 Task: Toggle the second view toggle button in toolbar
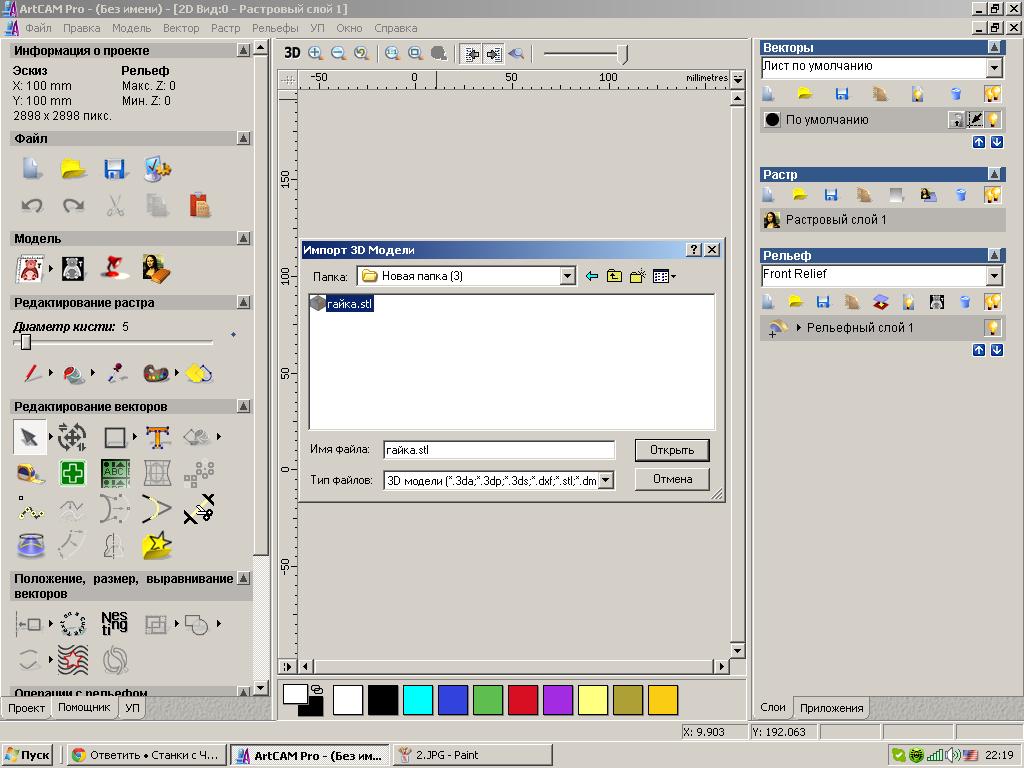coord(494,54)
